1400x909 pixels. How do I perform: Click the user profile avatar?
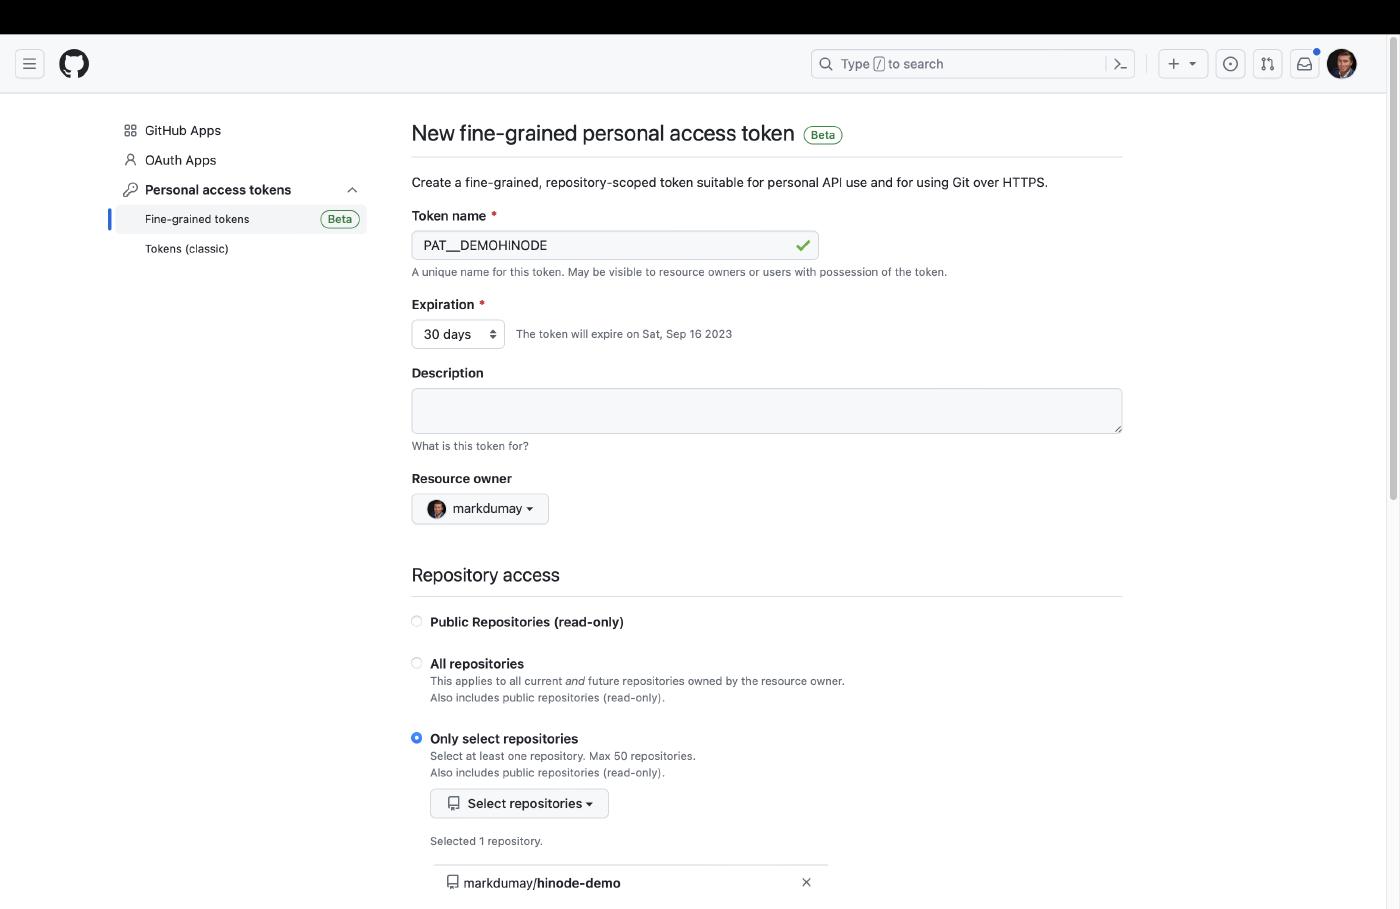click(x=1341, y=64)
